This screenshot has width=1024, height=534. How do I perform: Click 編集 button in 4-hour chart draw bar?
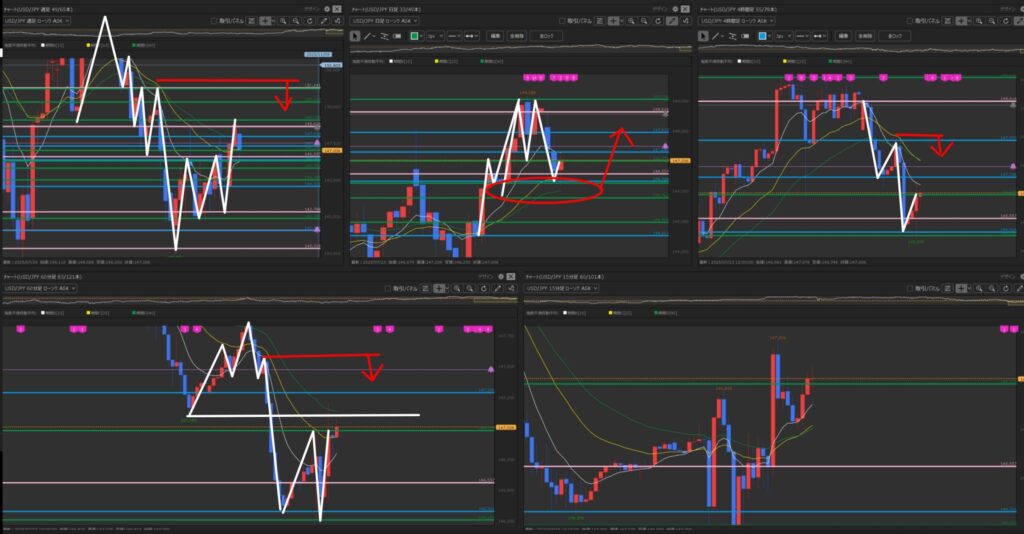(x=843, y=36)
